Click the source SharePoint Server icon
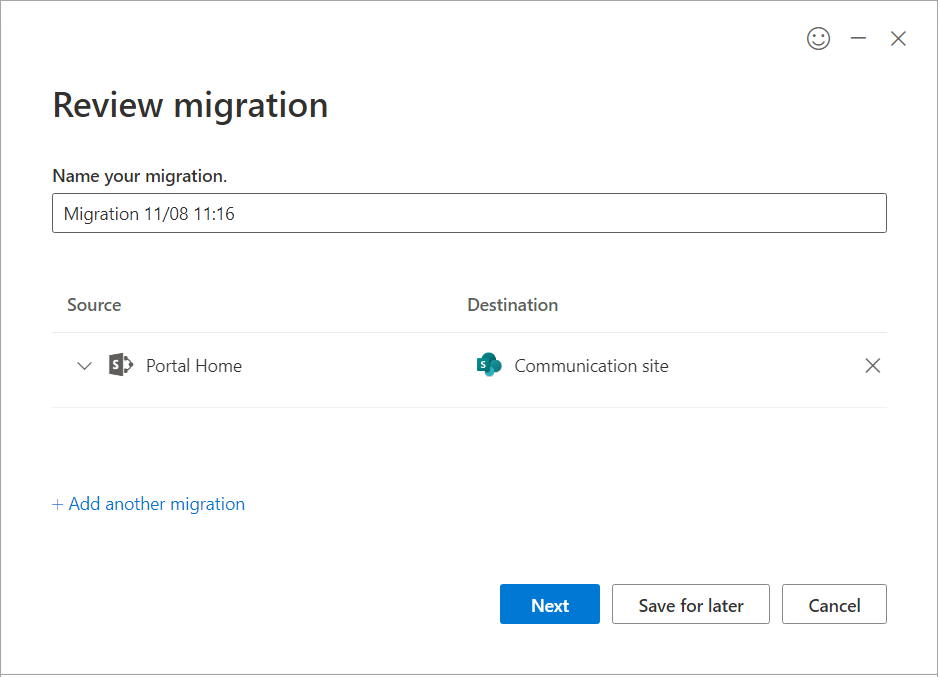Image resolution: width=940 pixels, height=677 pixels. [120, 366]
